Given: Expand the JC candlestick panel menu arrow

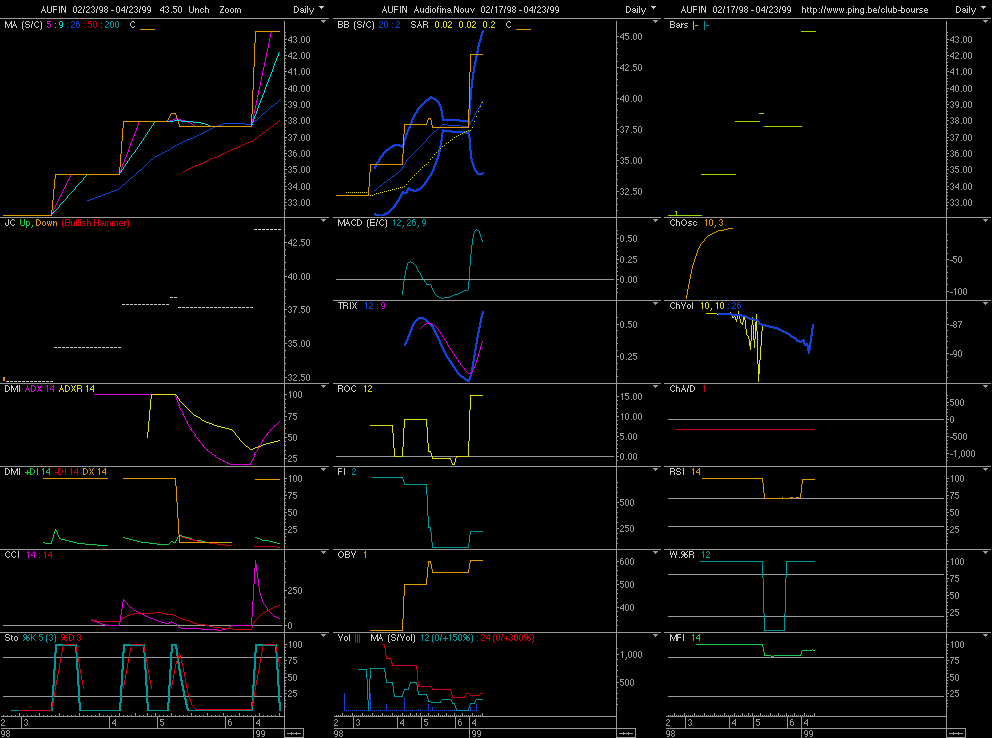Looking at the screenshot, I should (x=324, y=221).
